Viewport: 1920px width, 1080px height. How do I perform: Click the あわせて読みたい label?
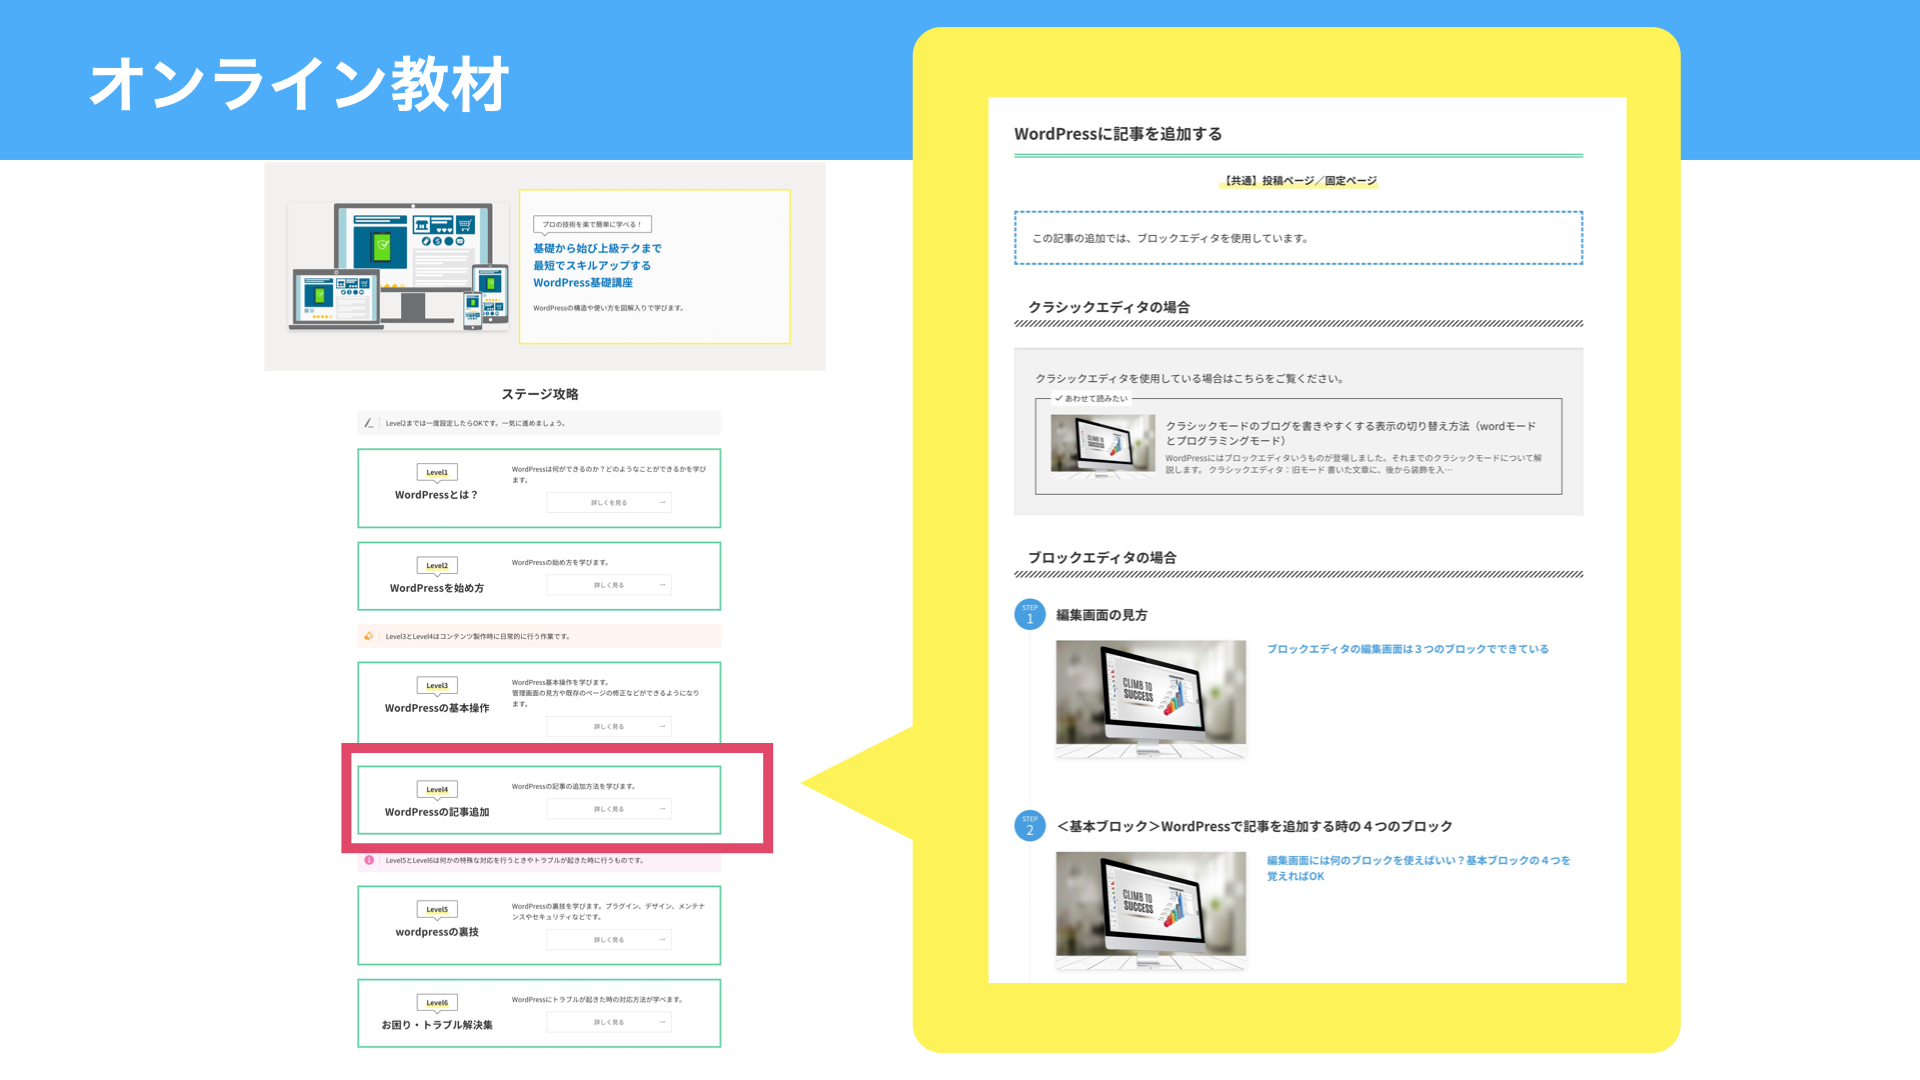[x=1092, y=398]
